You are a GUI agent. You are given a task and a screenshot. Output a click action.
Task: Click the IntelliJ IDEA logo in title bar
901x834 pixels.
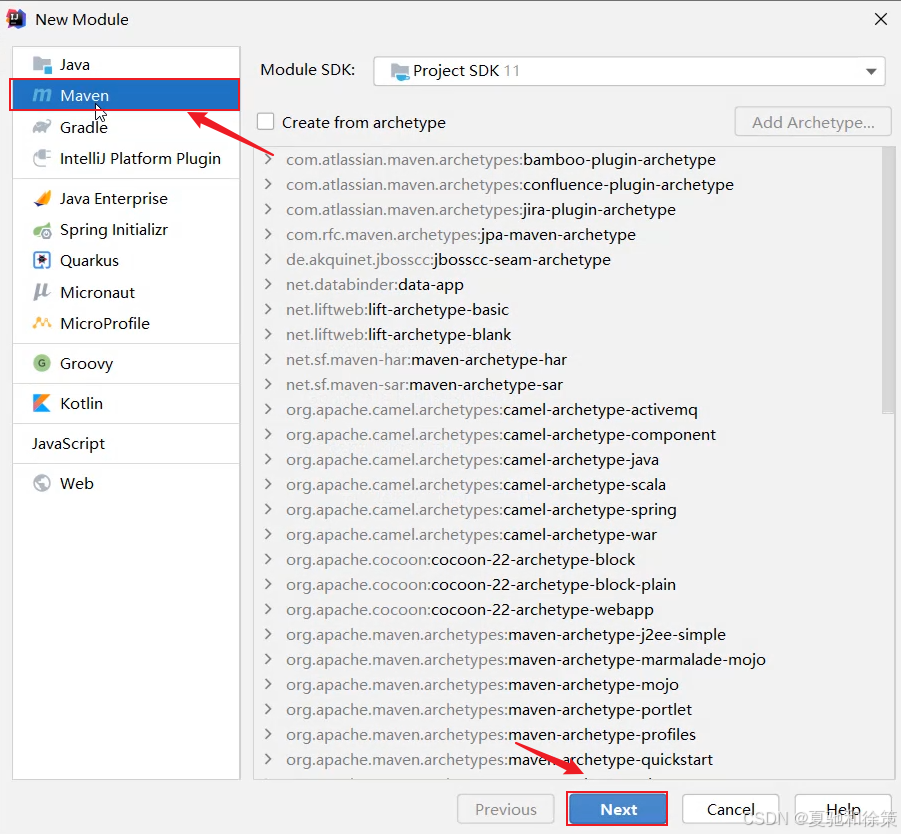coord(16,19)
